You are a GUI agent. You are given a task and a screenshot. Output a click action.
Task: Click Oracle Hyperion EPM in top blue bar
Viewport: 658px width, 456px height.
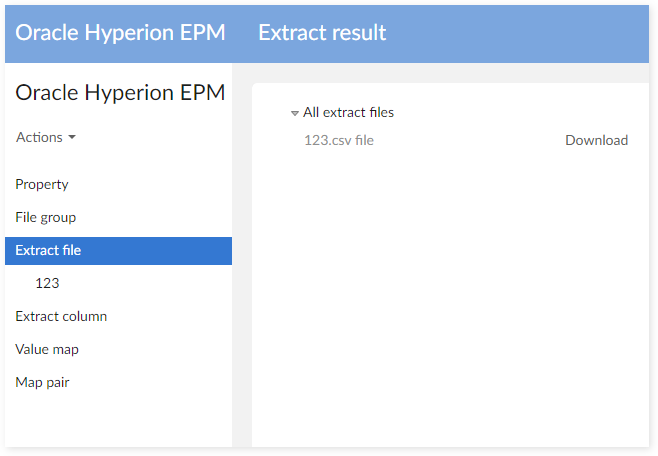(120, 32)
